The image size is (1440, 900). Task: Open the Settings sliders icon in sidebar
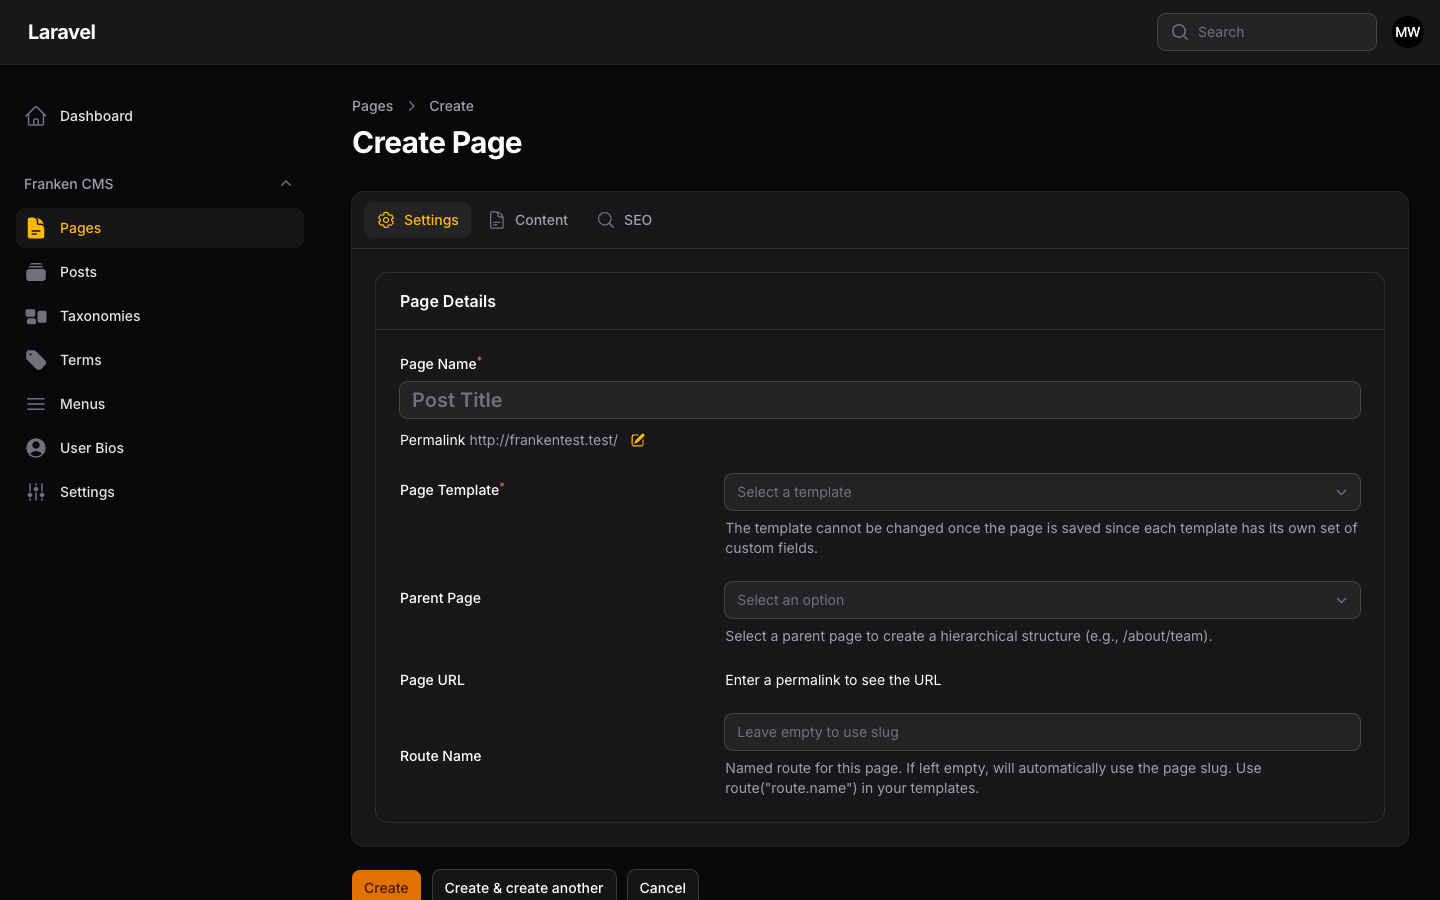[36, 492]
